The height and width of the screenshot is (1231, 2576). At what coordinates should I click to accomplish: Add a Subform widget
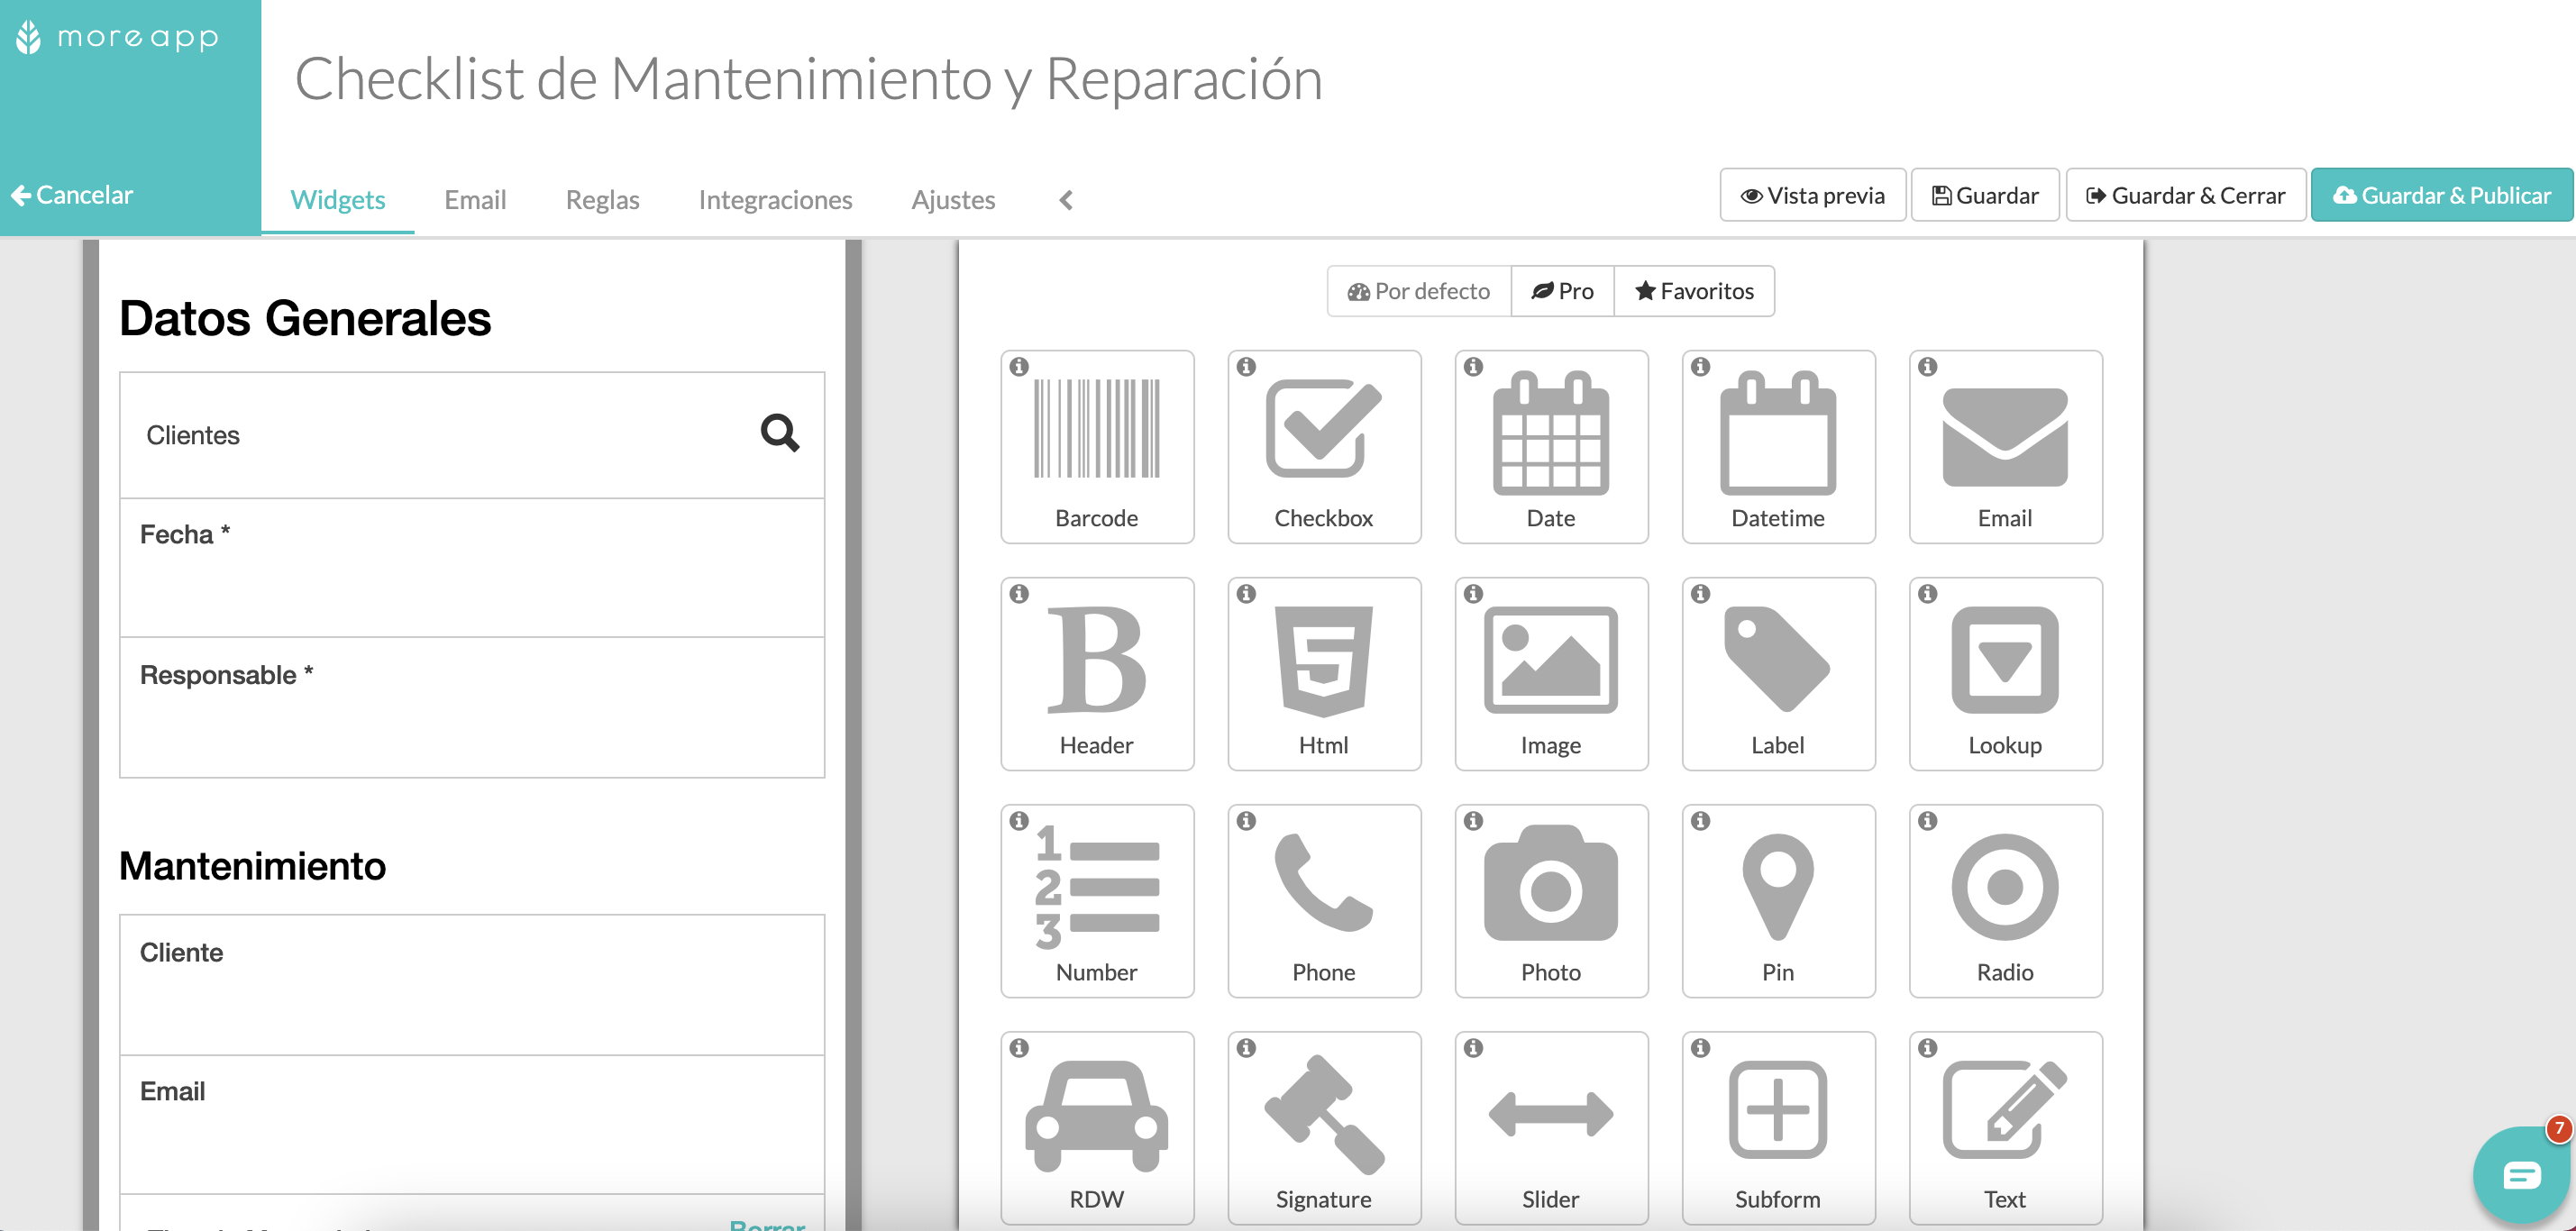click(x=1778, y=1127)
